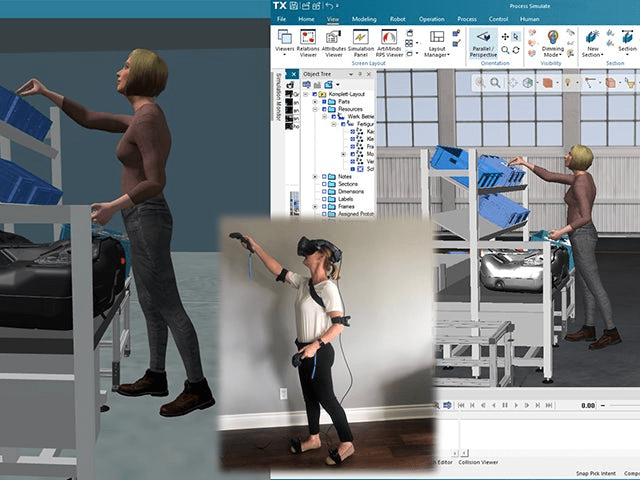Viewport: 640px width, 480px height.
Task: Switch to the Control ribbon tab
Action: pos(498,19)
